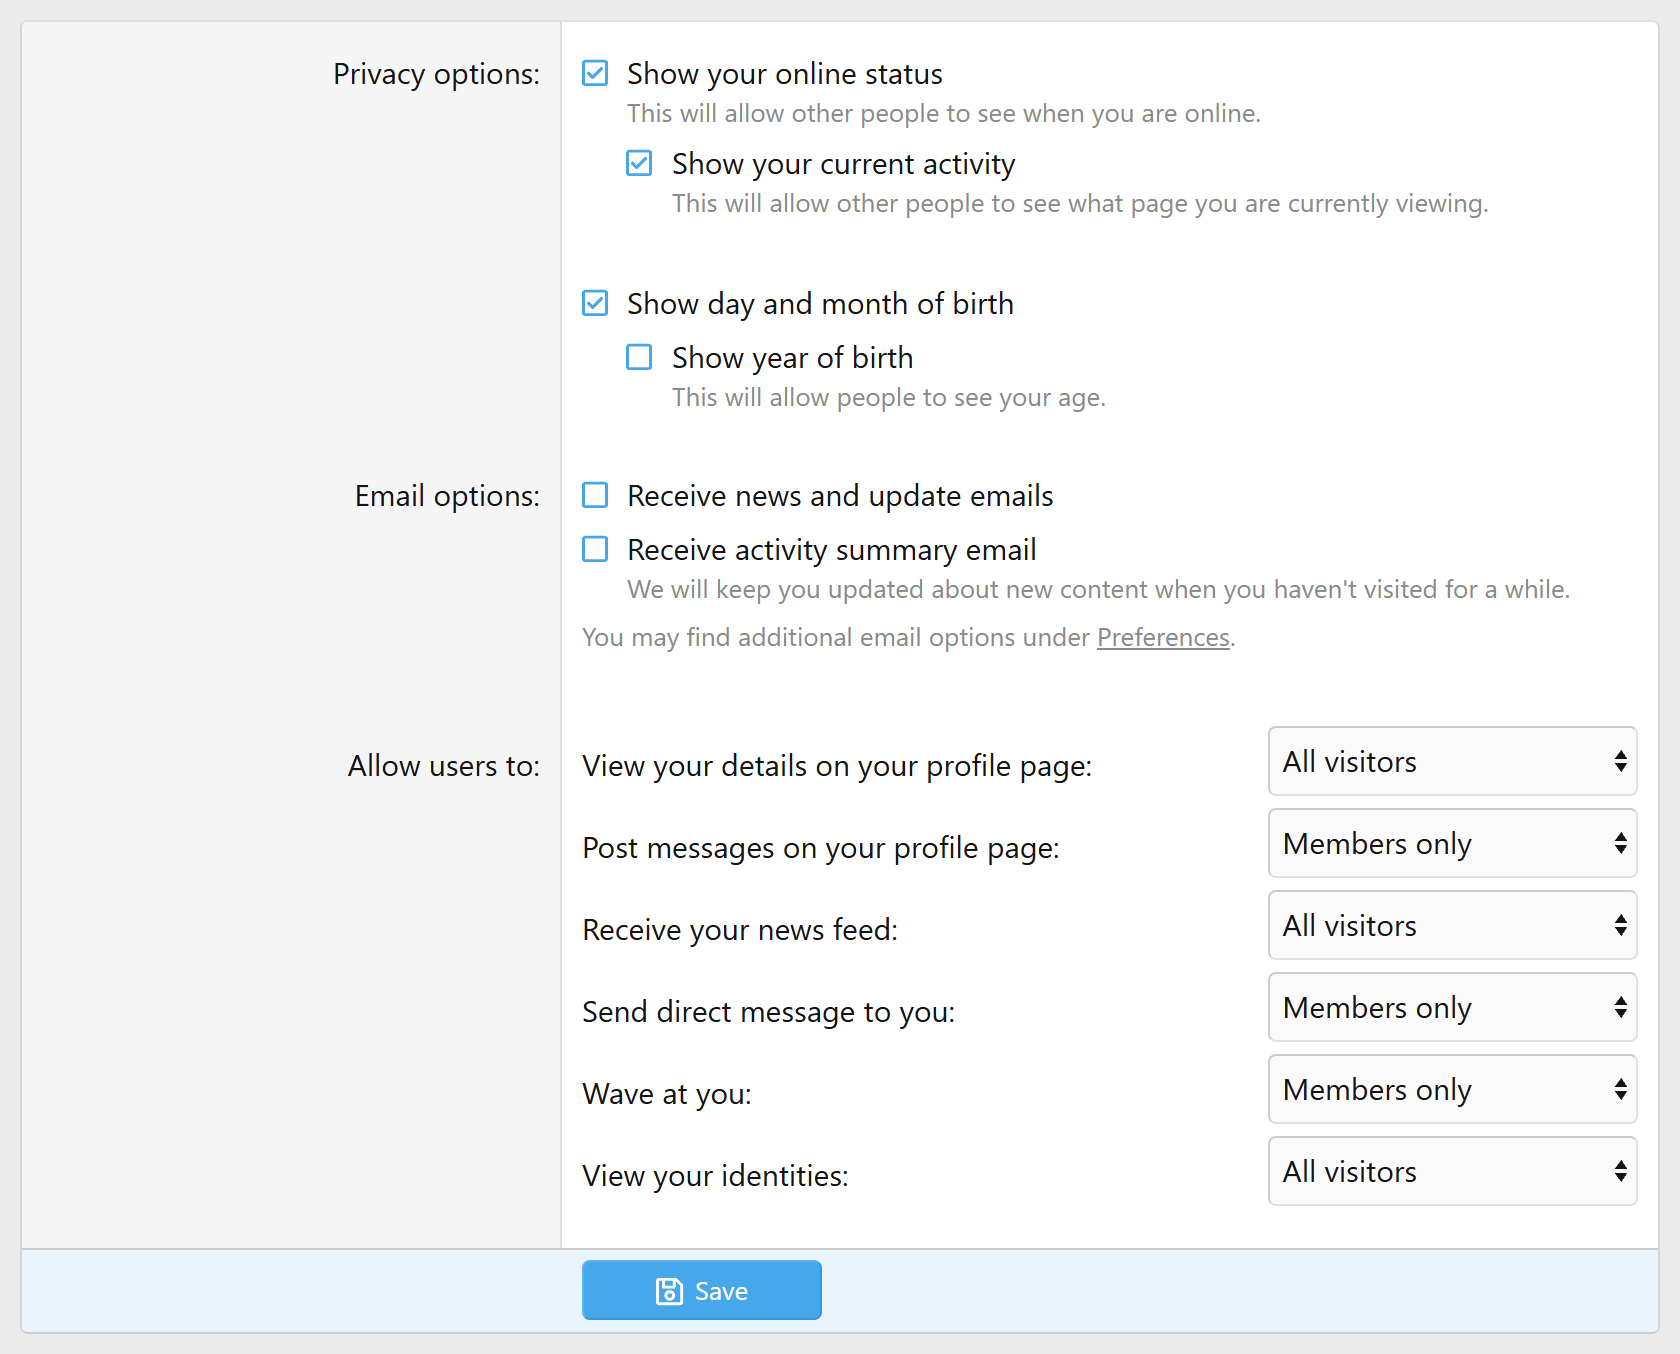Open the Preferences link
1680x1354 pixels.
(x=1163, y=637)
